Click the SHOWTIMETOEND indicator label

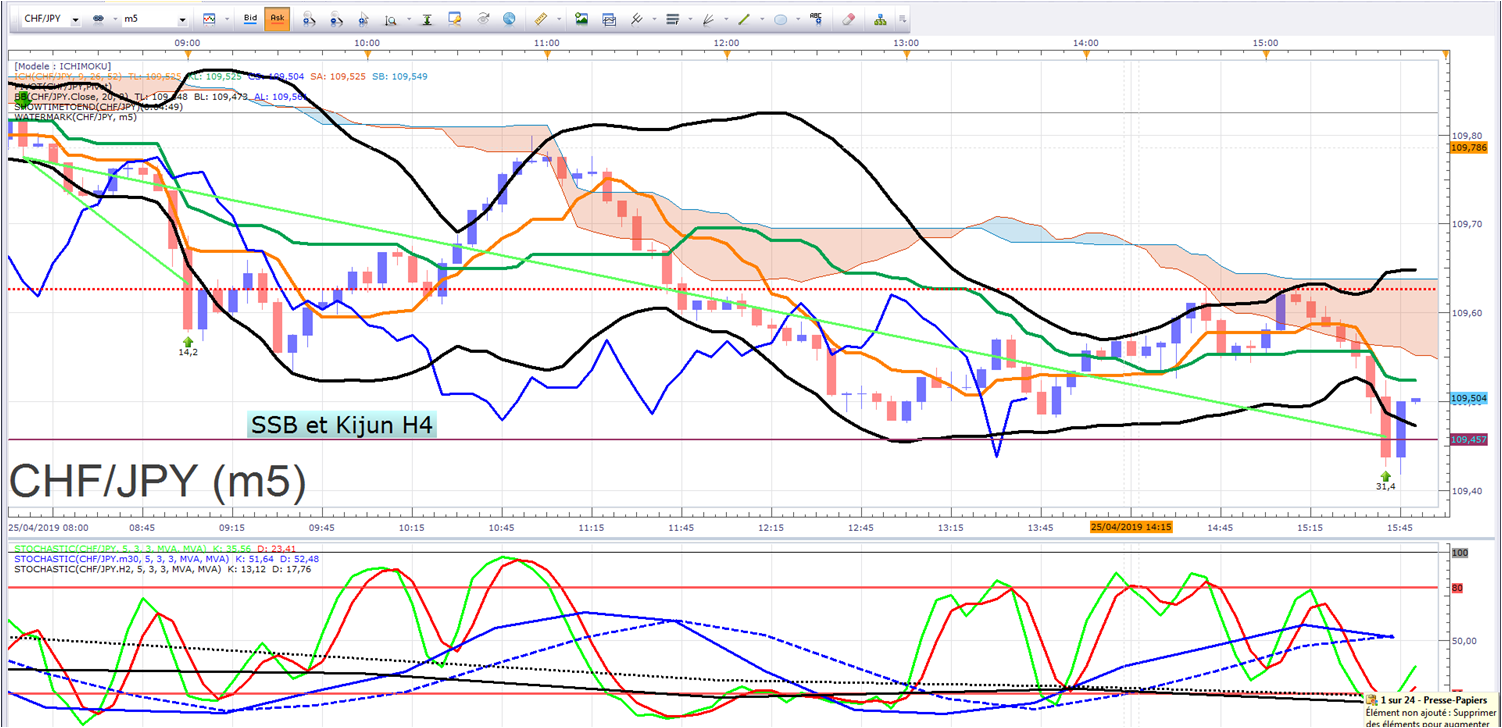(x=97, y=107)
